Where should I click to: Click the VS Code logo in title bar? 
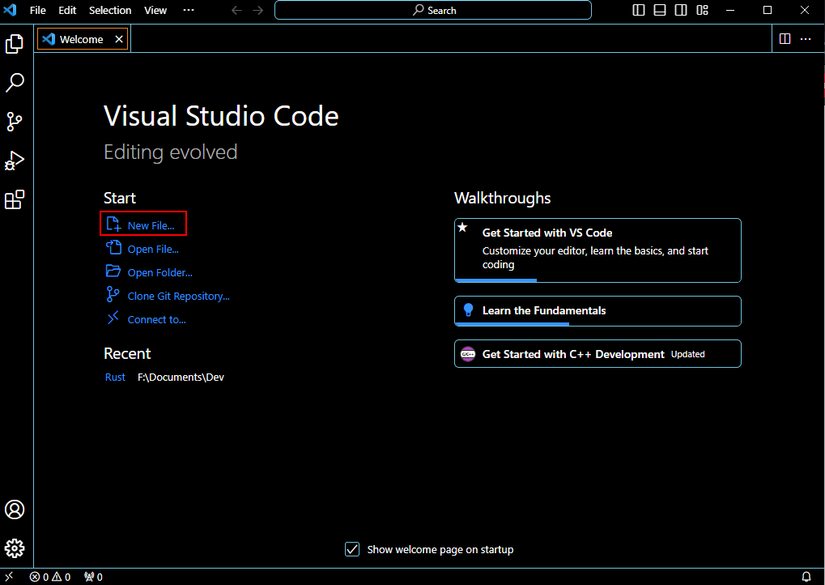tap(10, 10)
